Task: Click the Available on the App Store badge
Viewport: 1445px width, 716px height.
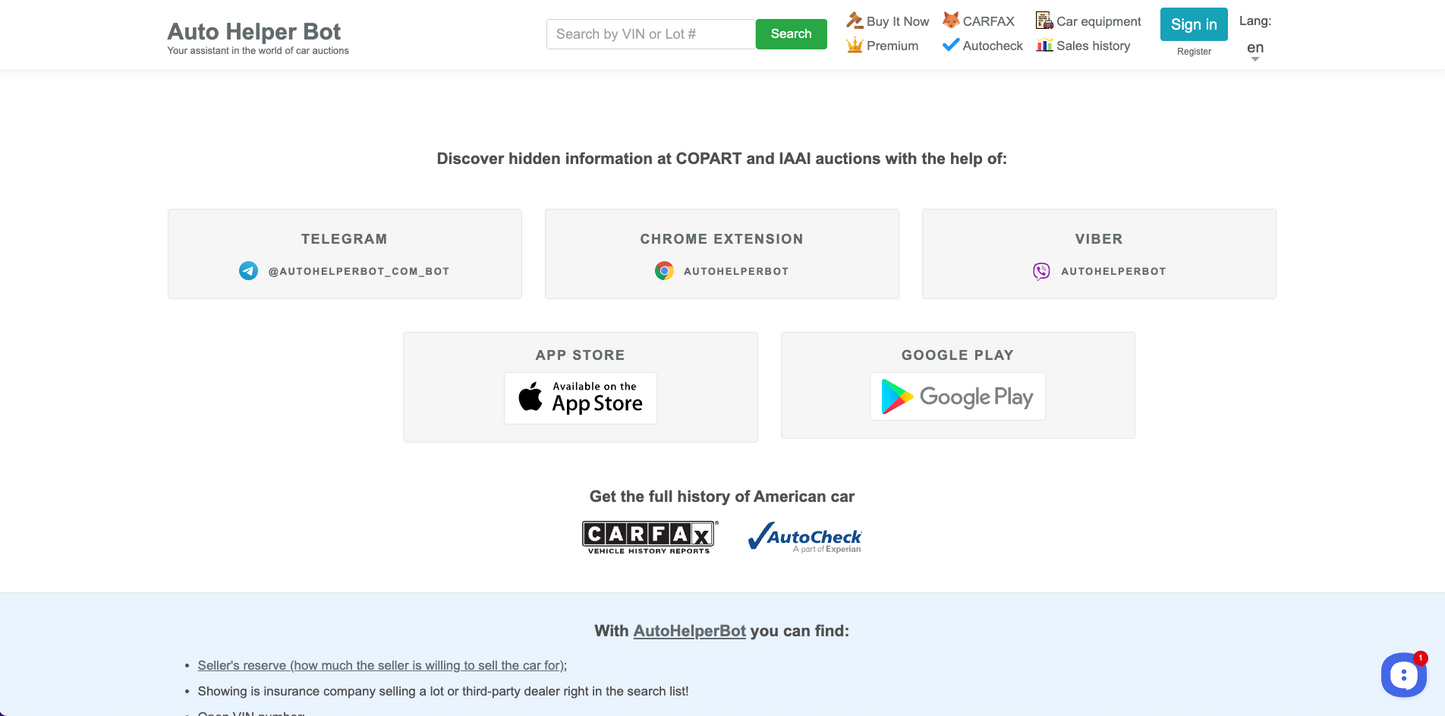Action: tap(580, 398)
